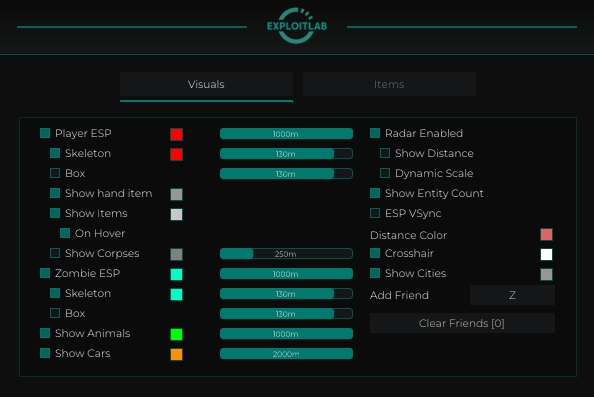Screen dimensions: 594x397
Task: Enable Box checkbox under Zombie ESP
Action: [x=55, y=313]
